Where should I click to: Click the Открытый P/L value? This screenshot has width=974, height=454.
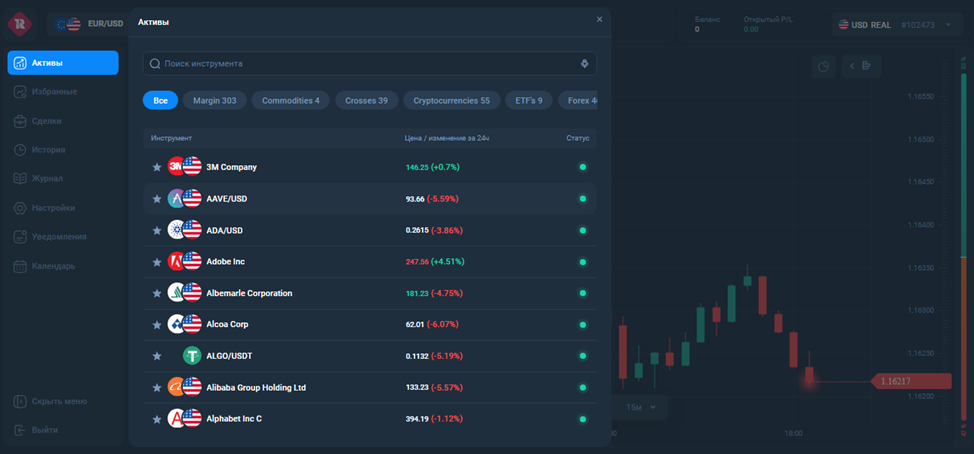click(x=751, y=29)
